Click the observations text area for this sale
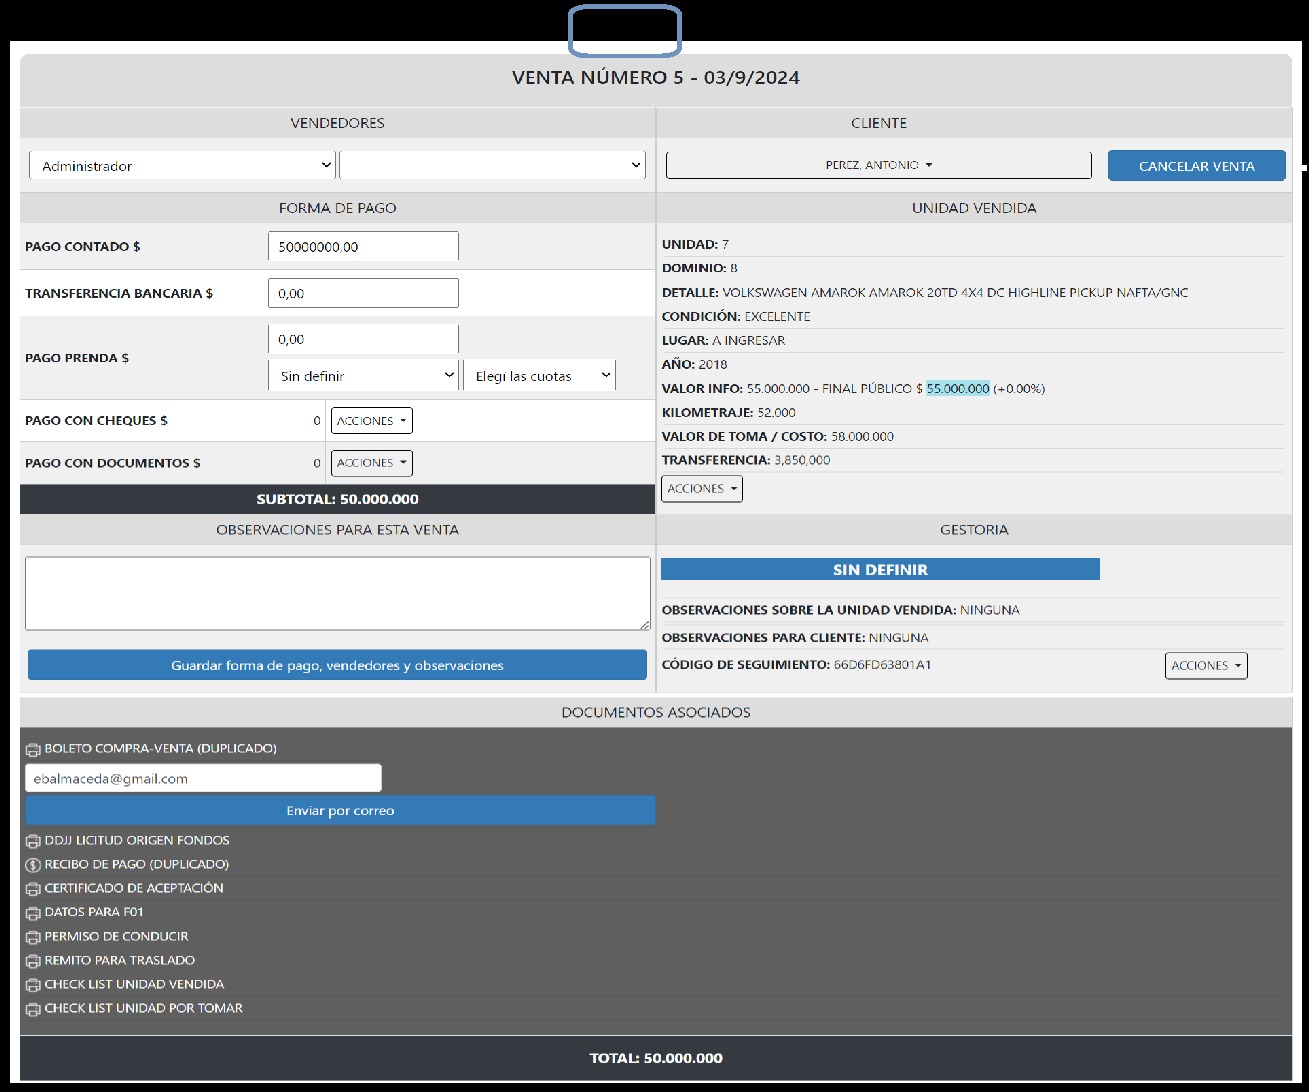Image resolution: width=1309 pixels, height=1092 pixels. 337,593
